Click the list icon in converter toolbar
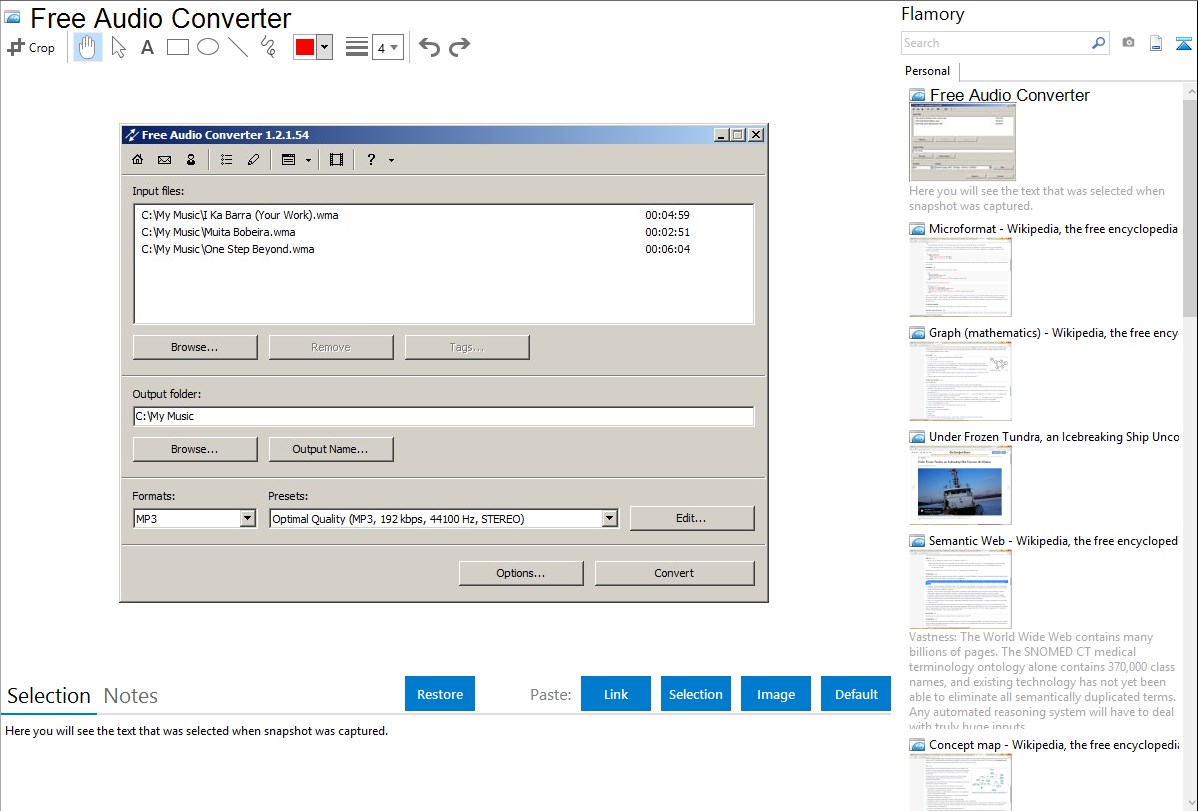The image size is (1198, 811). click(226, 160)
